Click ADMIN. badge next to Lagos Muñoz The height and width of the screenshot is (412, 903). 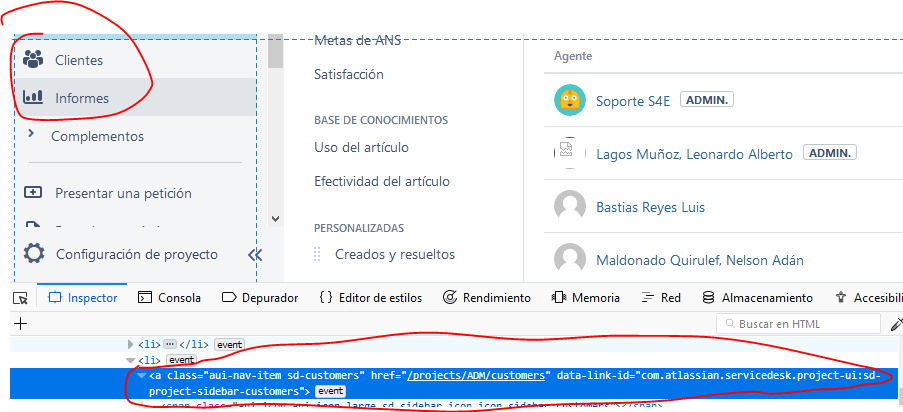pyautogui.click(x=830, y=153)
